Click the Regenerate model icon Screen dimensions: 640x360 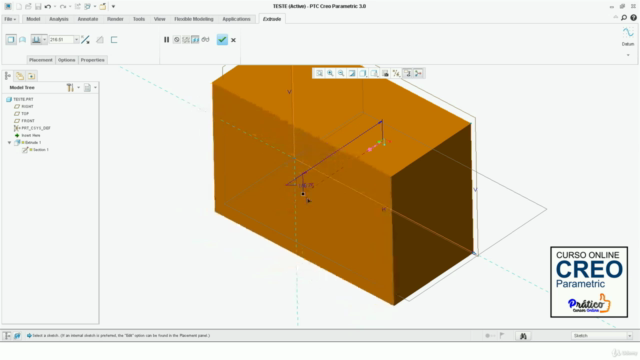tap(78, 7)
